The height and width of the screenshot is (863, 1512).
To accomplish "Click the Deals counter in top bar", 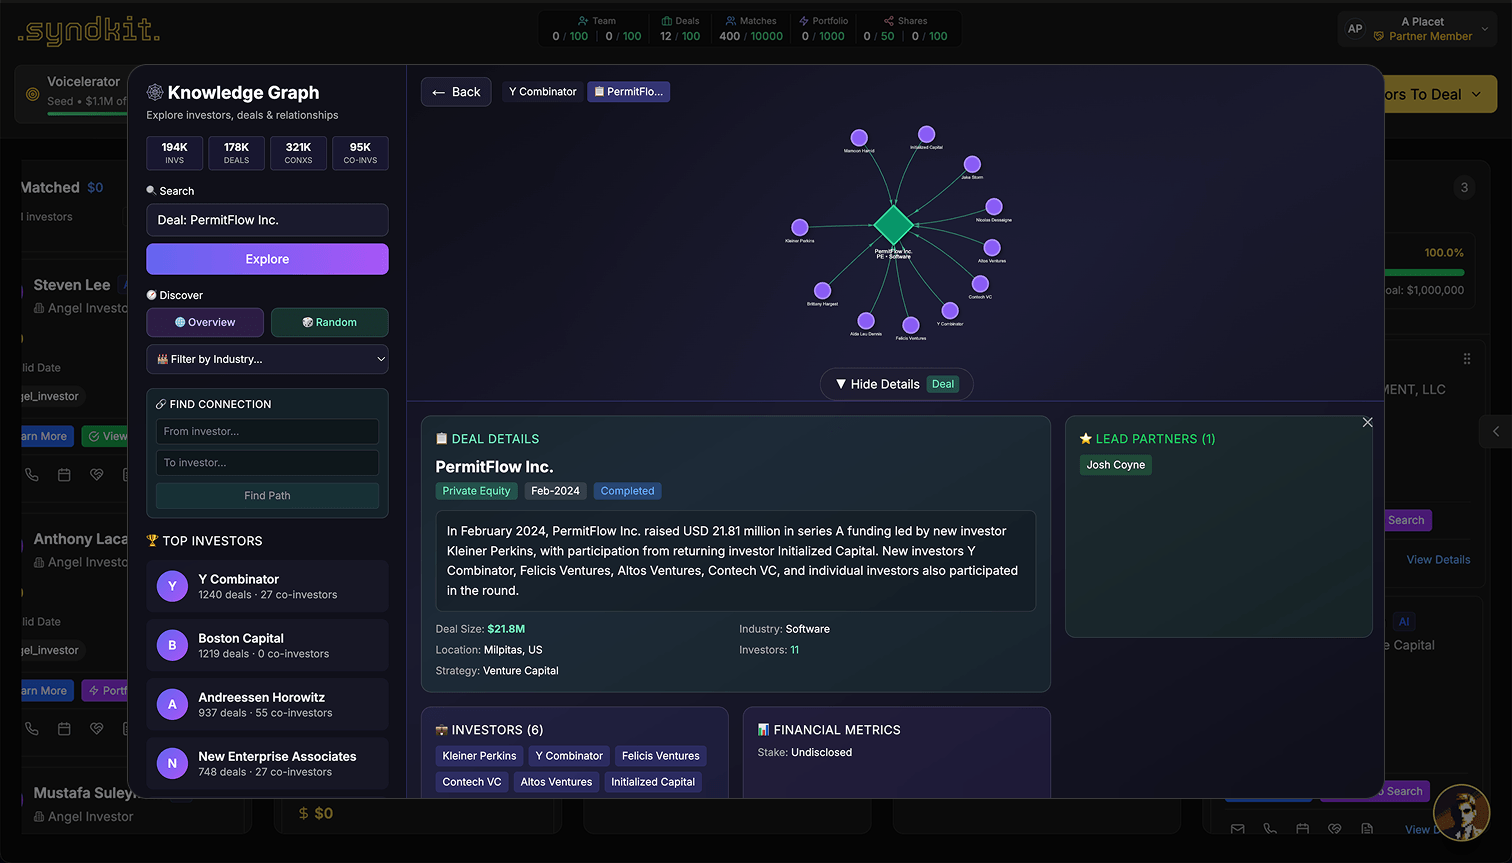I will pyautogui.click(x=680, y=29).
